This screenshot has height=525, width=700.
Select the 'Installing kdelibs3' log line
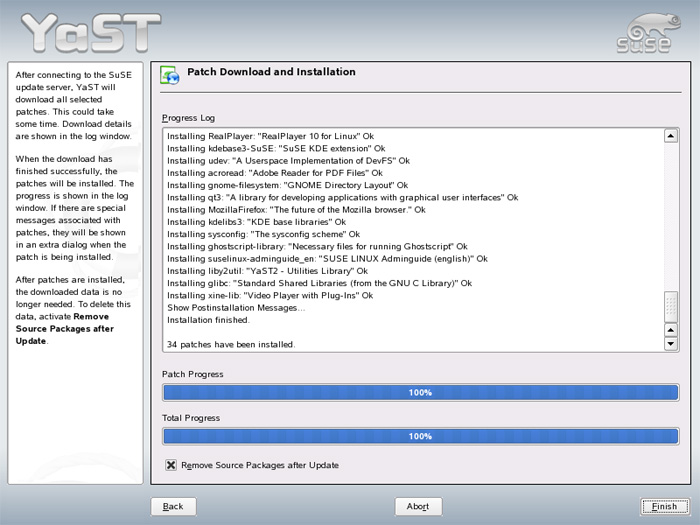(256, 222)
